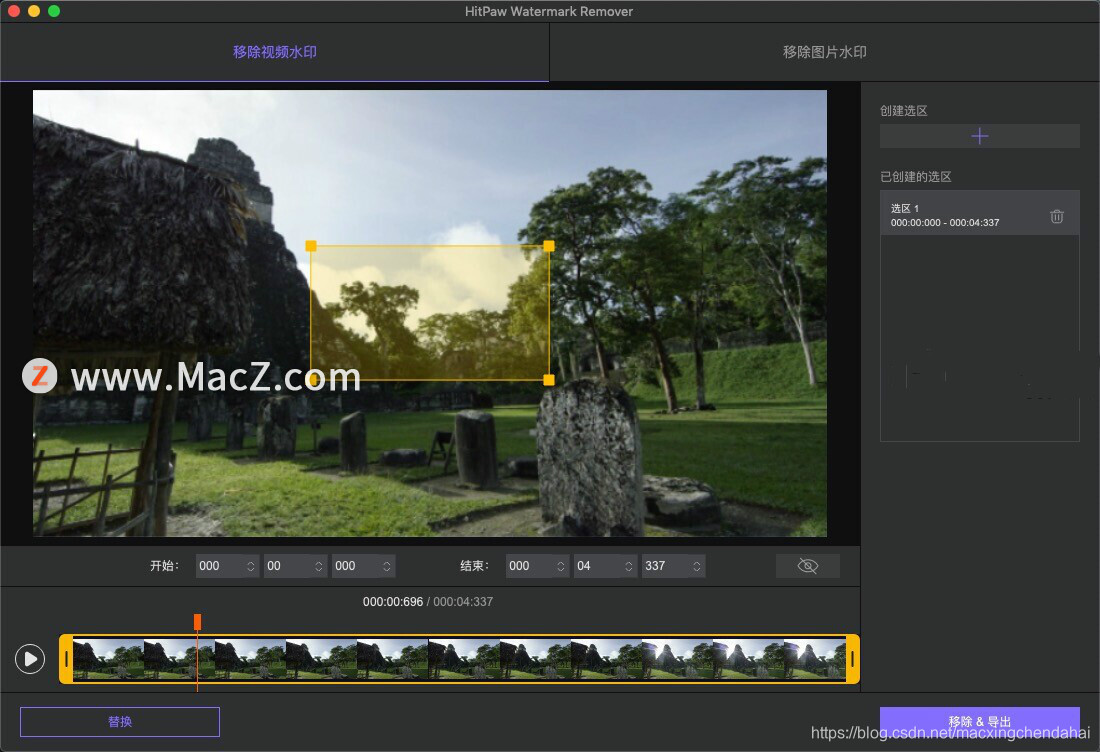Click the left yellow trim handle of the timeline
This screenshot has height=752, width=1100.
66,659
